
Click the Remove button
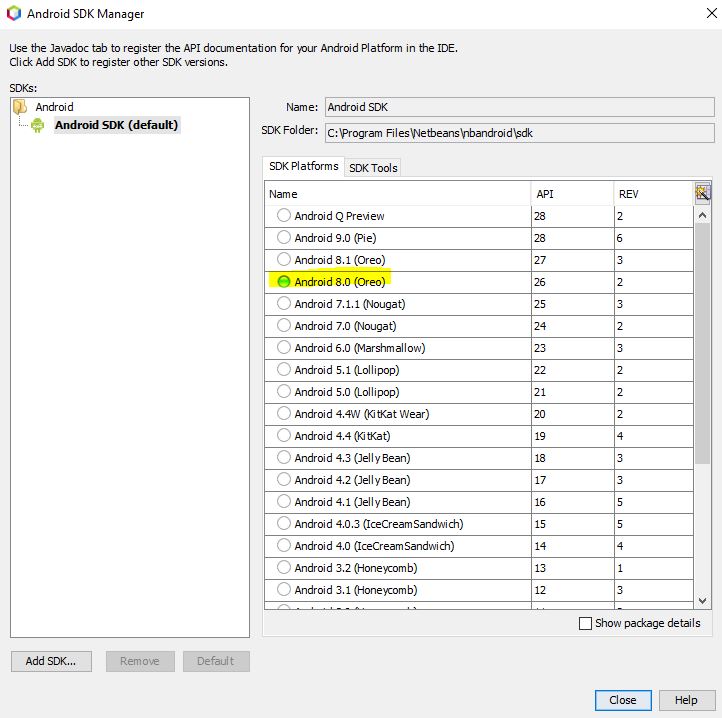pyautogui.click(x=140, y=661)
